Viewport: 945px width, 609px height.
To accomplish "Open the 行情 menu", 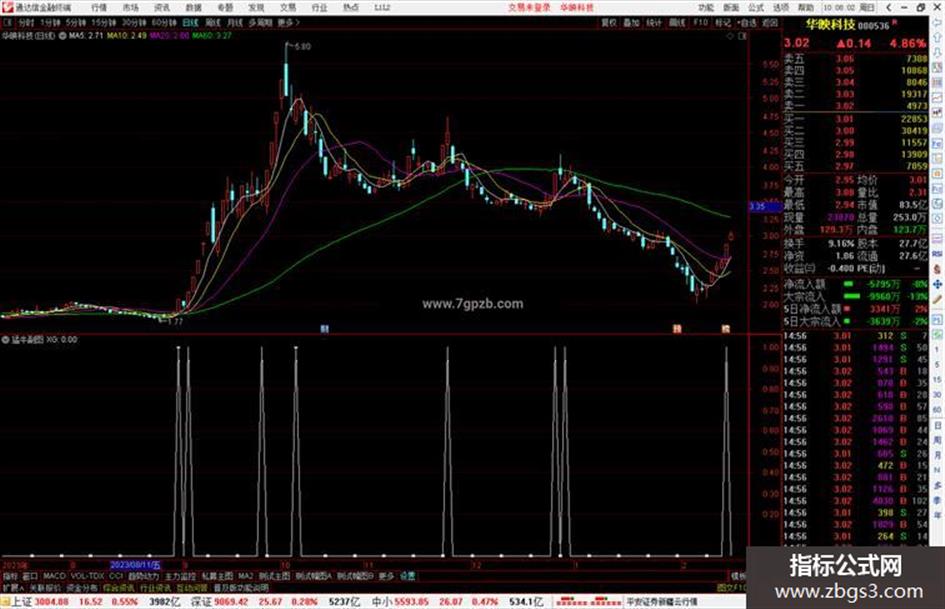I will 99,7.
